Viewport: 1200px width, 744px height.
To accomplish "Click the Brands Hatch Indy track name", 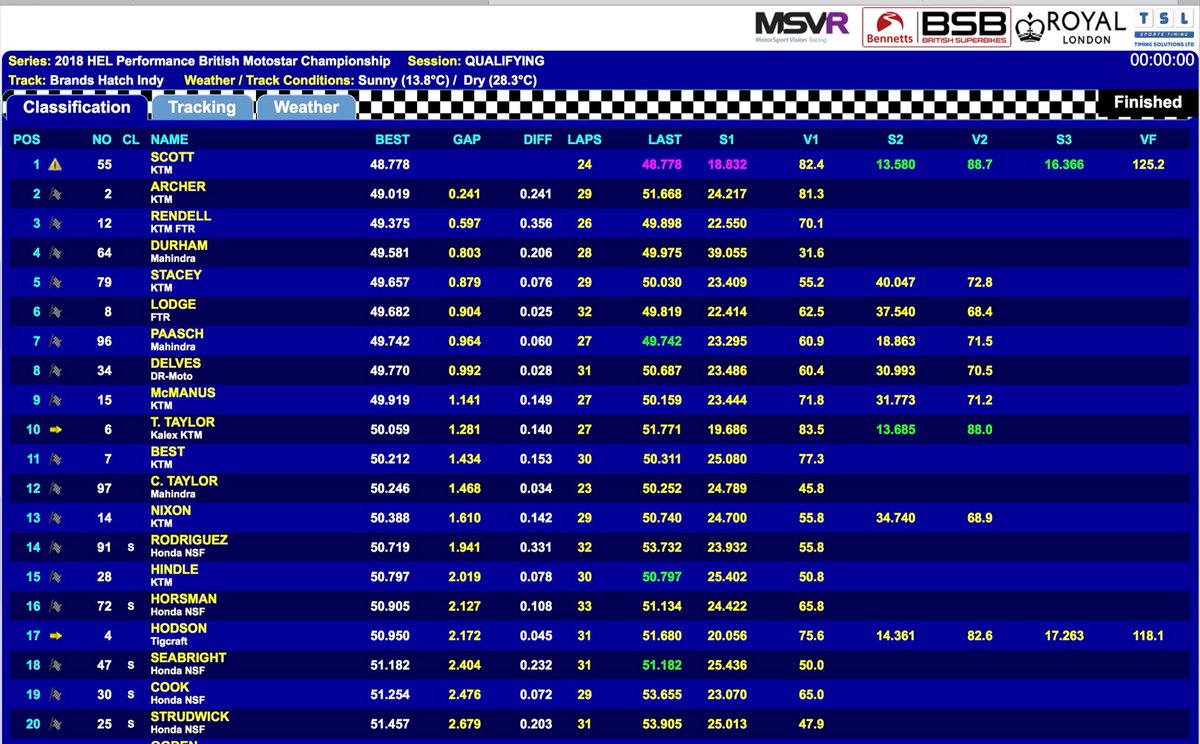I will pyautogui.click(x=107, y=80).
